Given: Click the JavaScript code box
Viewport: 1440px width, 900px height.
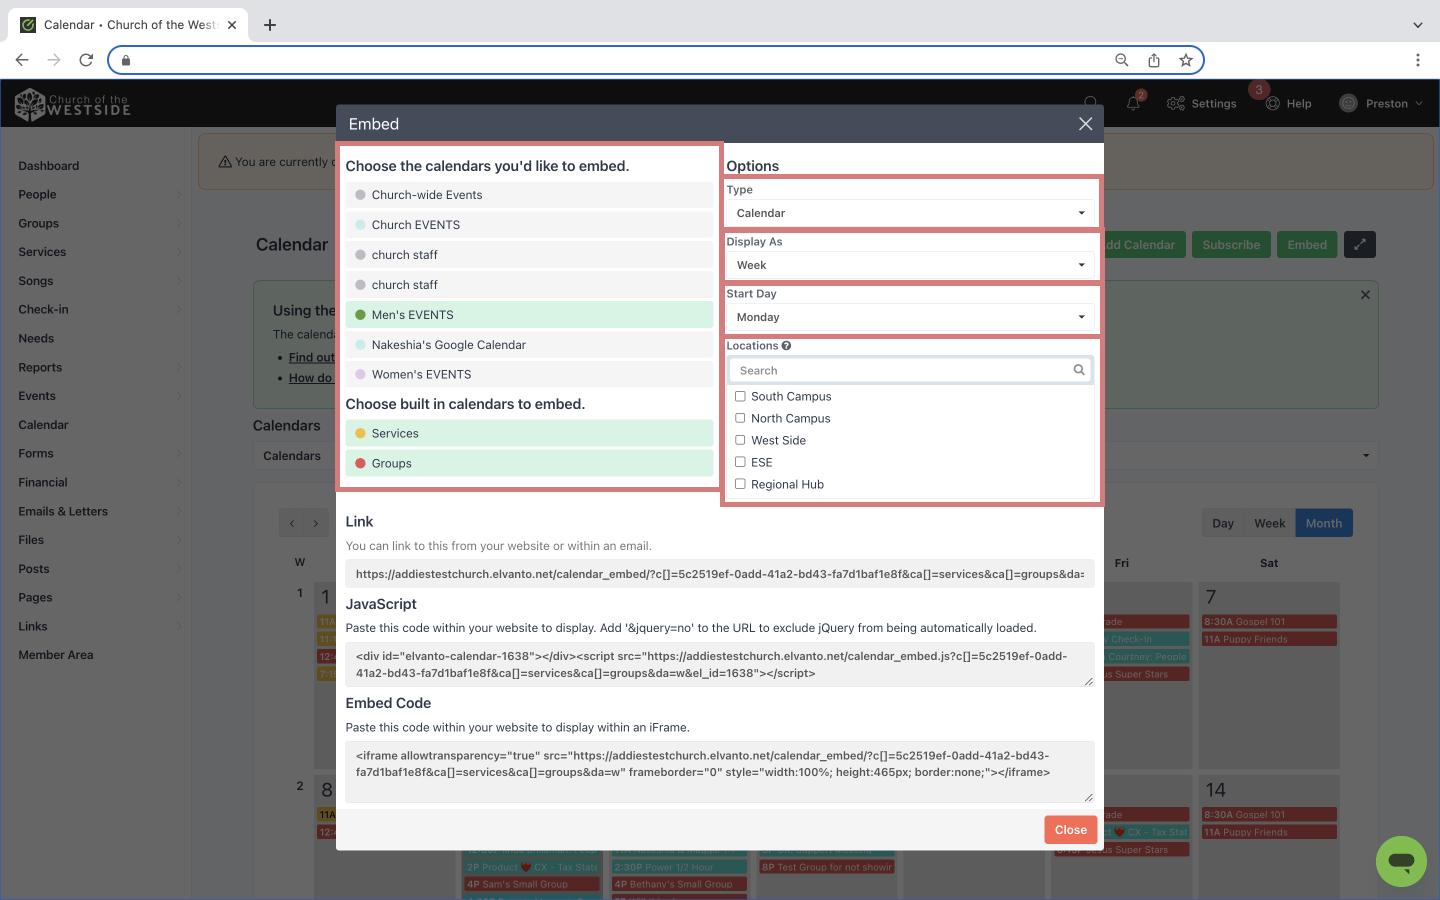Looking at the screenshot, I should 720,665.
